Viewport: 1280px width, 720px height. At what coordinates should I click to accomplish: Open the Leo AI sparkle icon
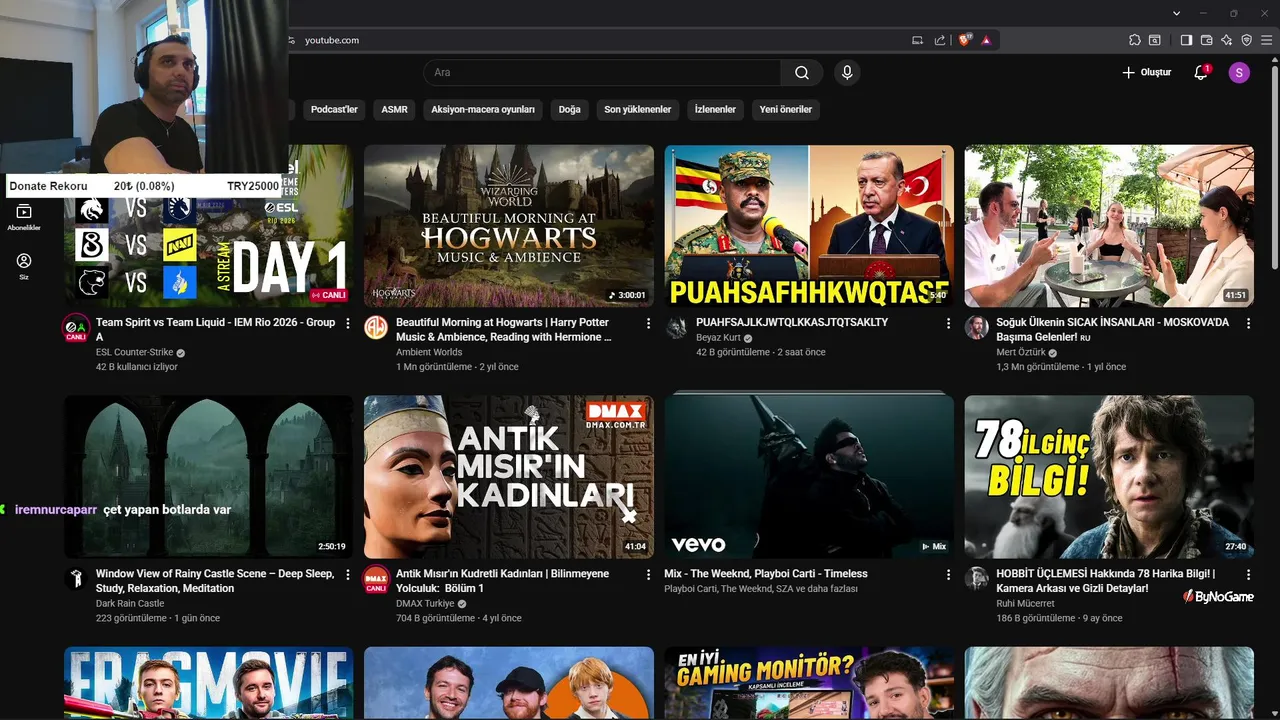point(1226,40)
